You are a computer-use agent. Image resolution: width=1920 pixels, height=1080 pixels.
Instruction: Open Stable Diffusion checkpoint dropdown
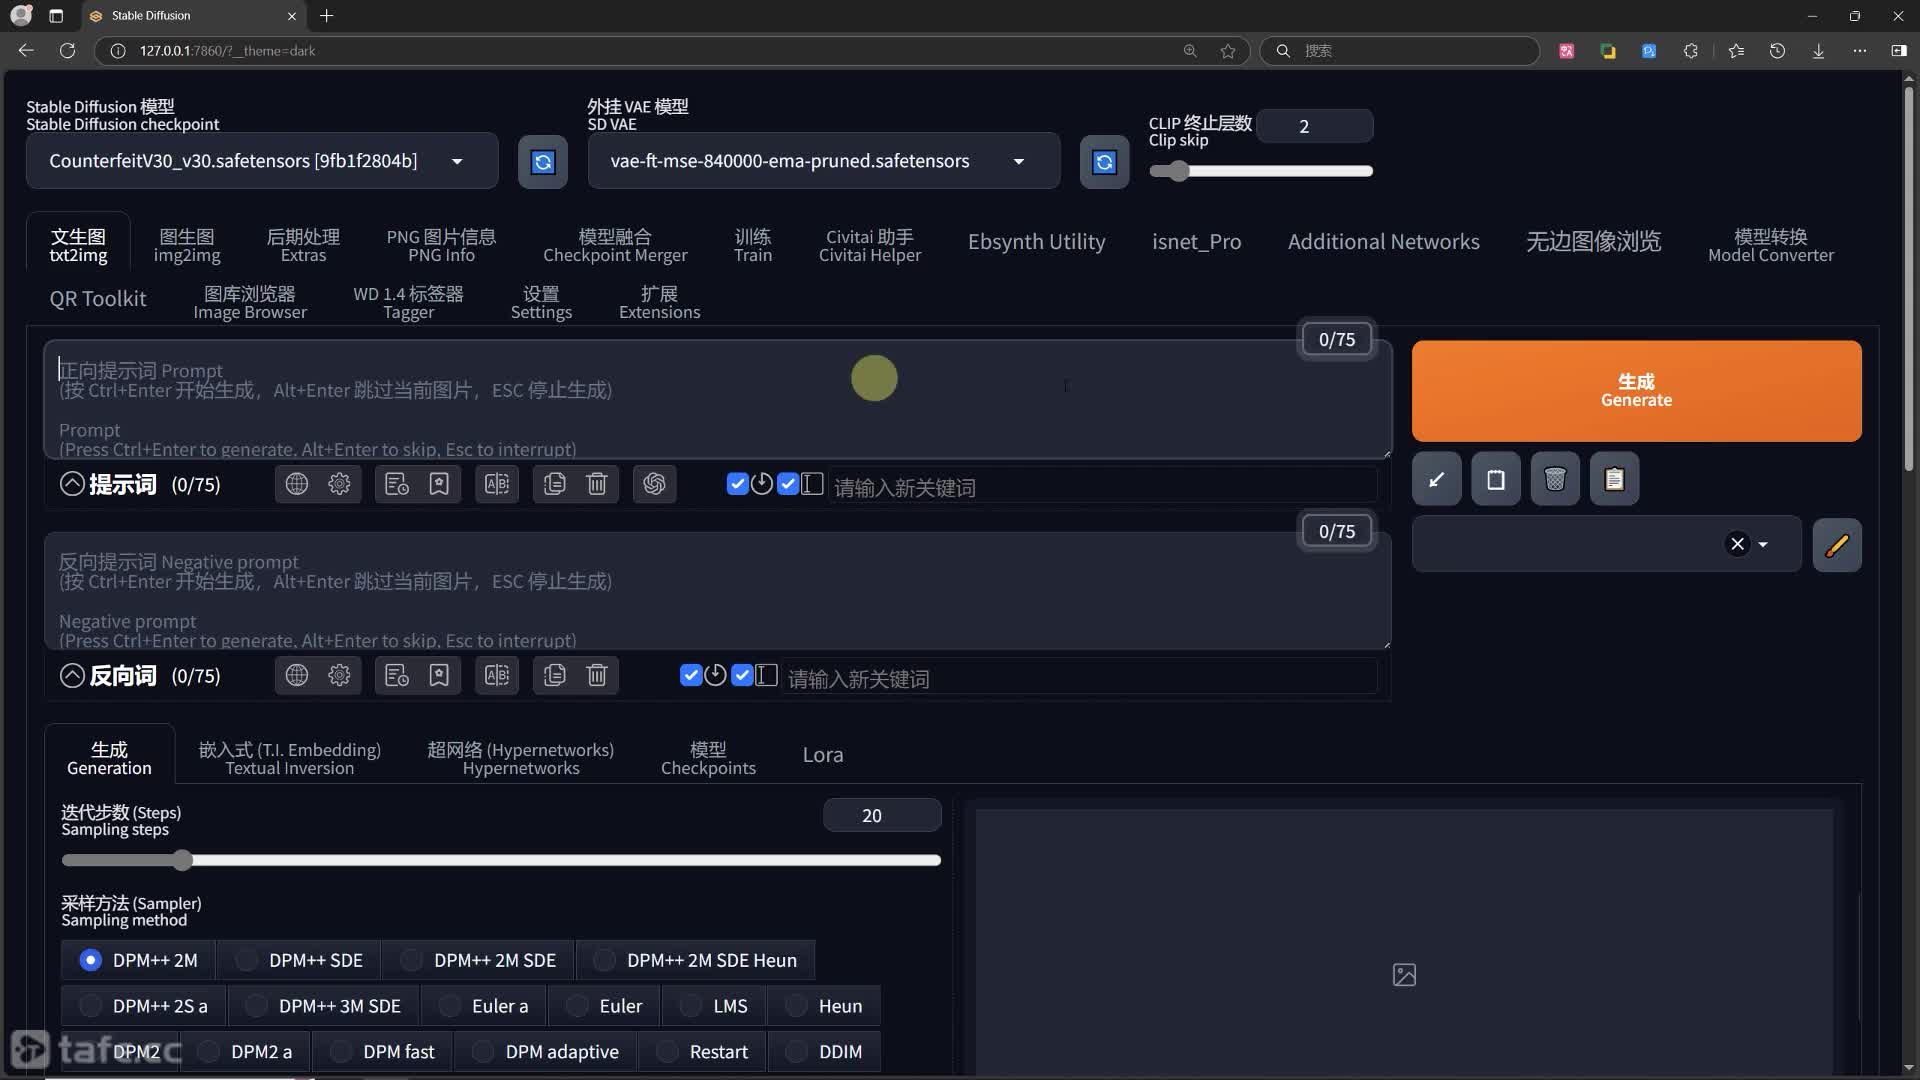pyautogui.click(x=262, y=161)
